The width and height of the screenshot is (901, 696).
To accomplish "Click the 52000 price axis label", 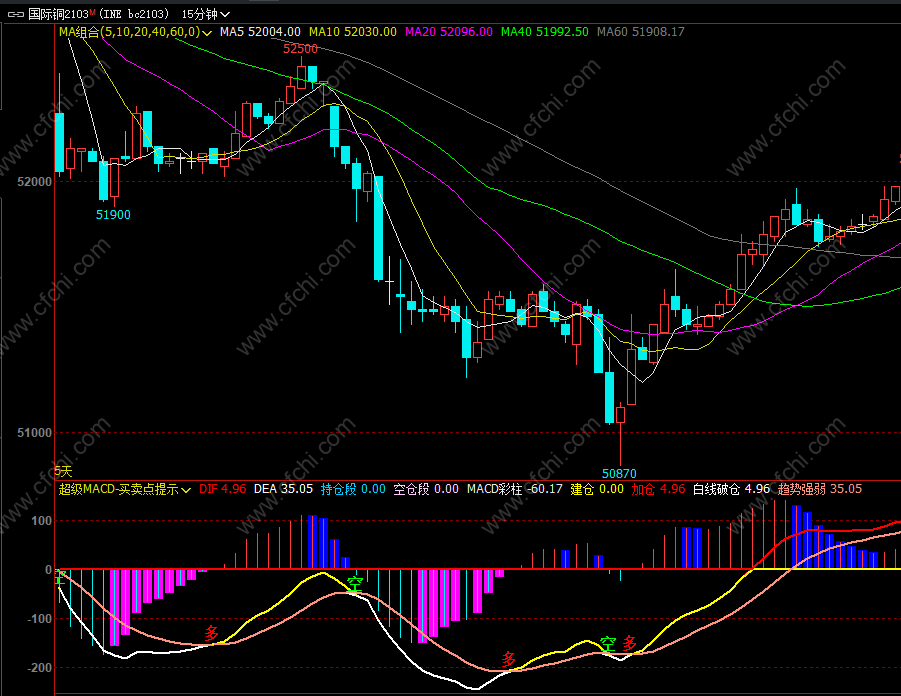I will [x=34, y=182].
